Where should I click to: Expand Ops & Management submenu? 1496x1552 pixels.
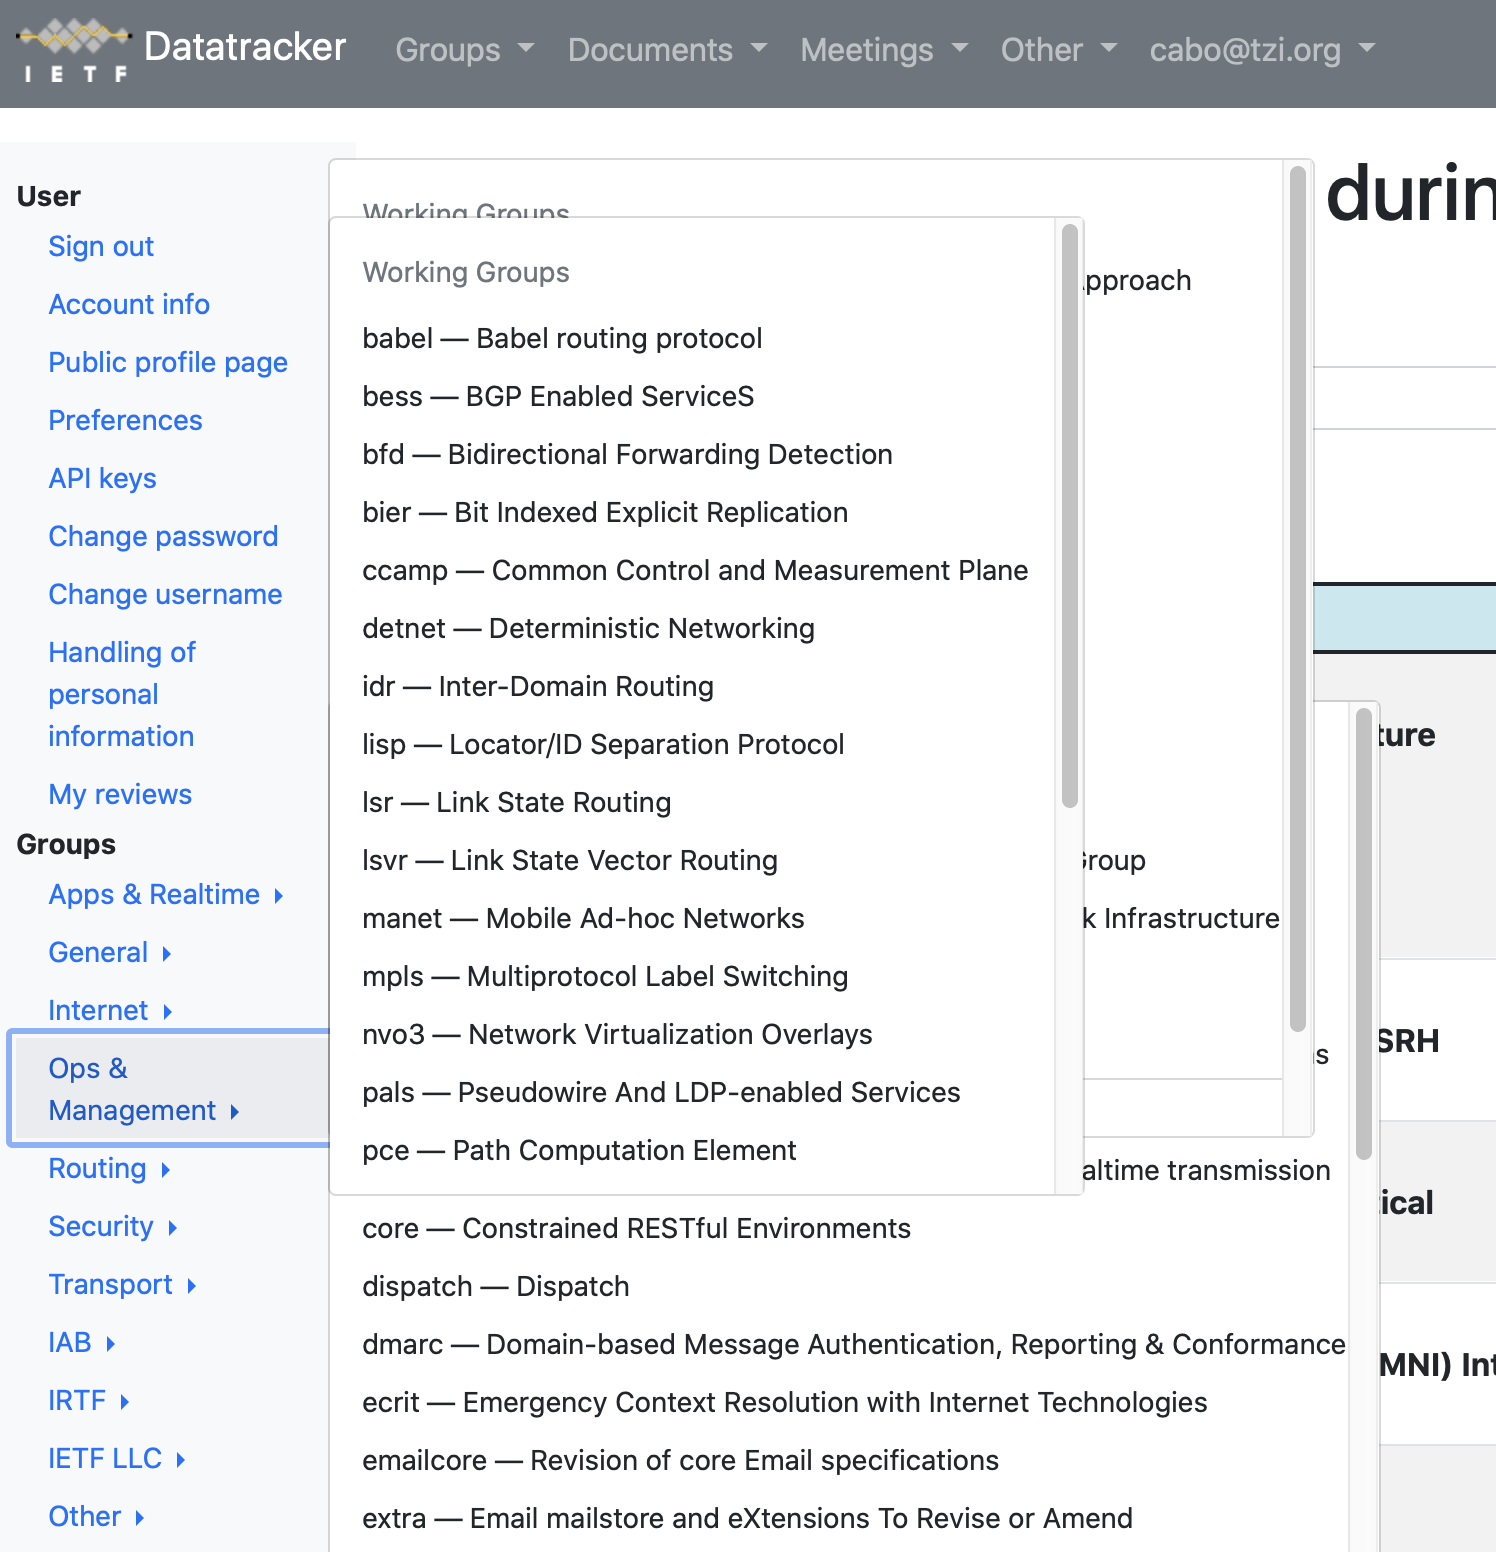point(170,1089)
